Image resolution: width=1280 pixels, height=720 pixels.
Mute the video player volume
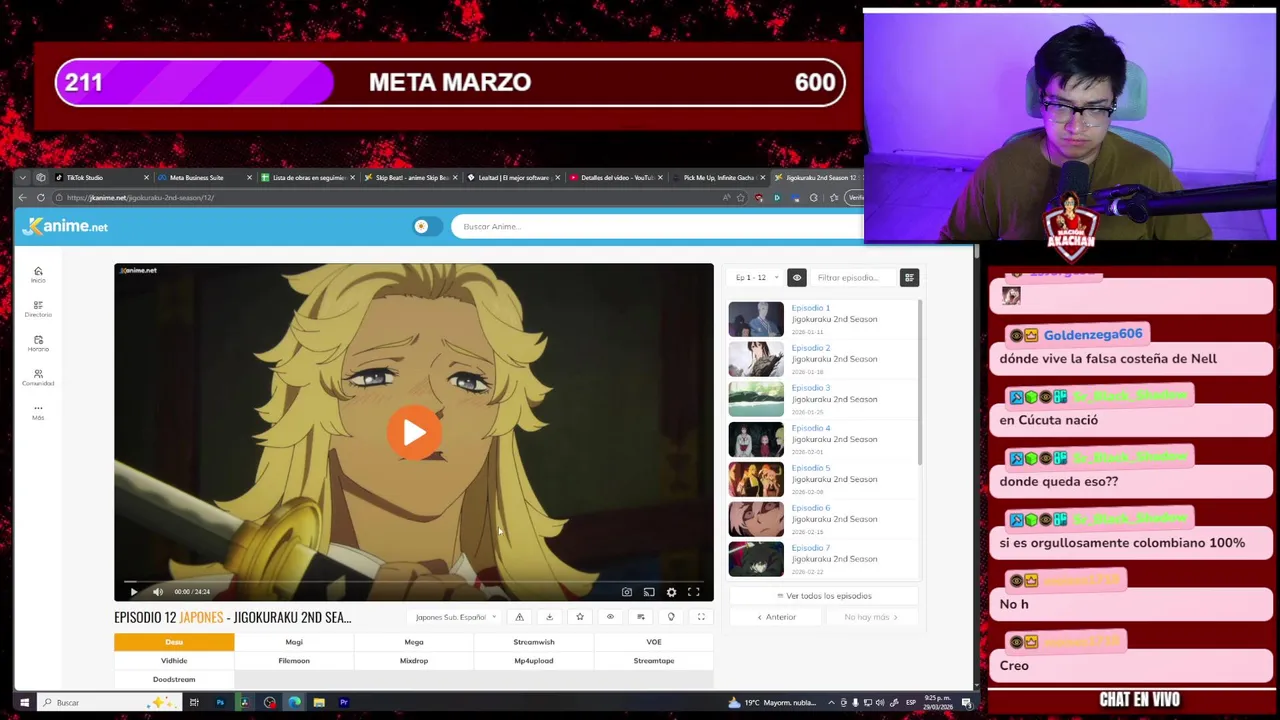click(157, 592)
